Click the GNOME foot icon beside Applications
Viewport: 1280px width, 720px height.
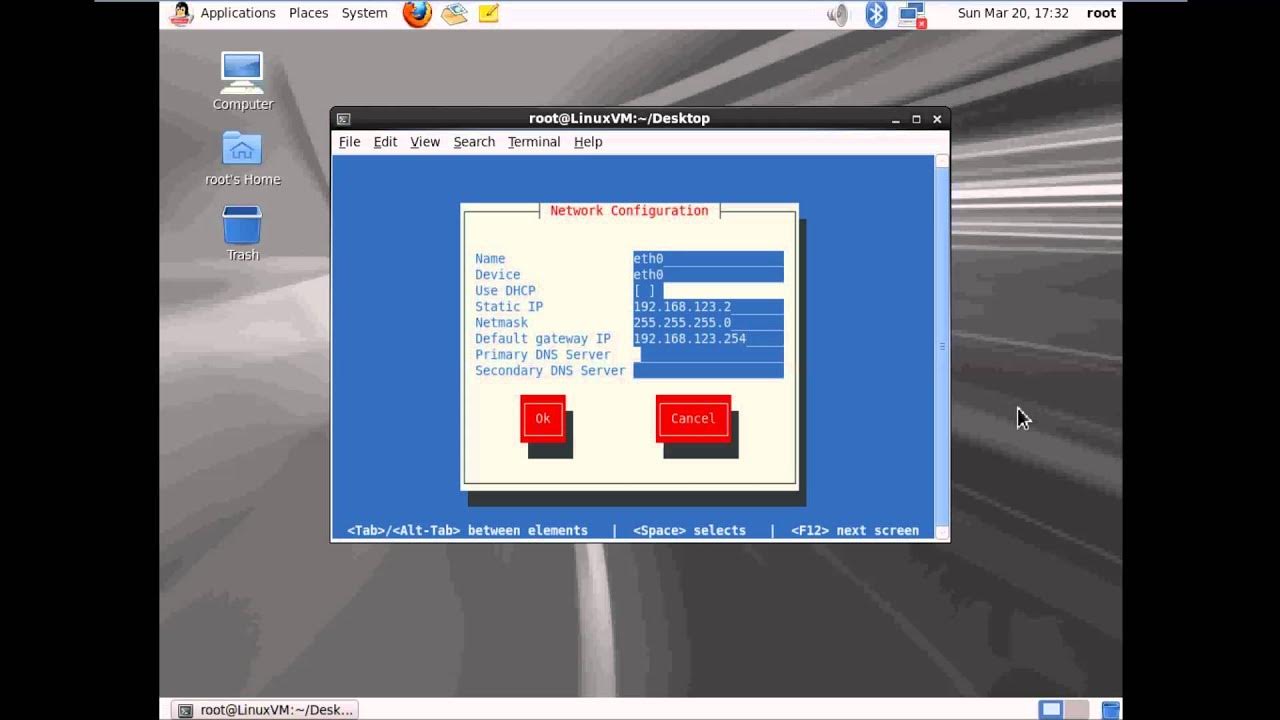point(181,14)
